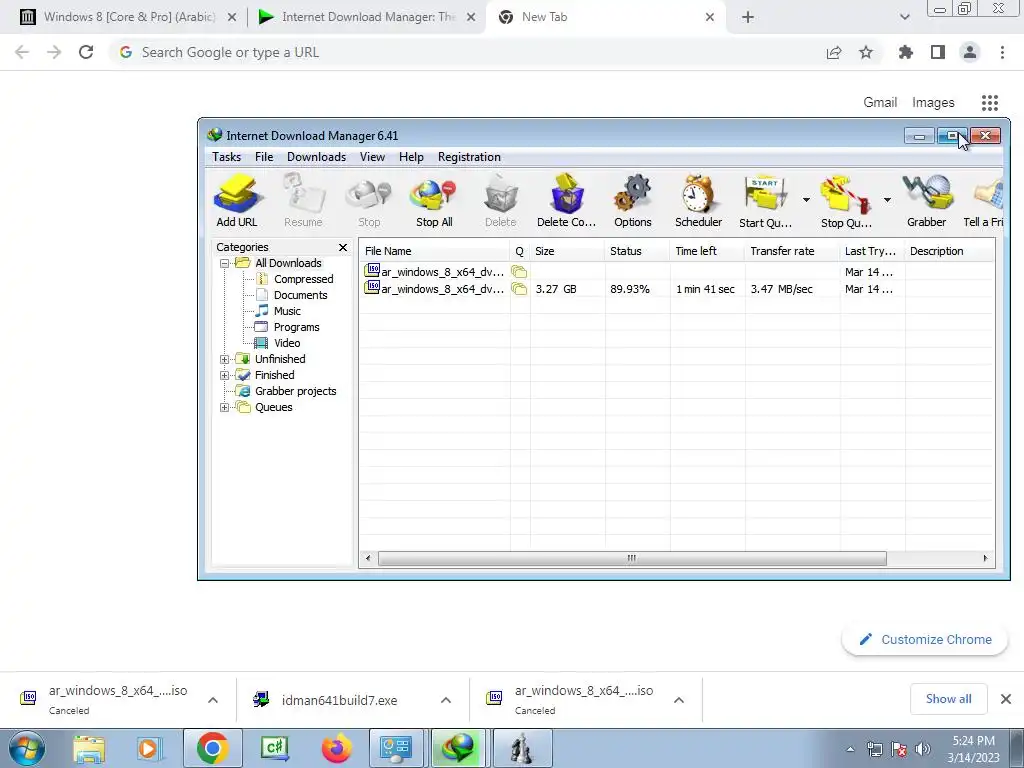Open Stop Queue dropdown arrow

[x=888, y=200]
